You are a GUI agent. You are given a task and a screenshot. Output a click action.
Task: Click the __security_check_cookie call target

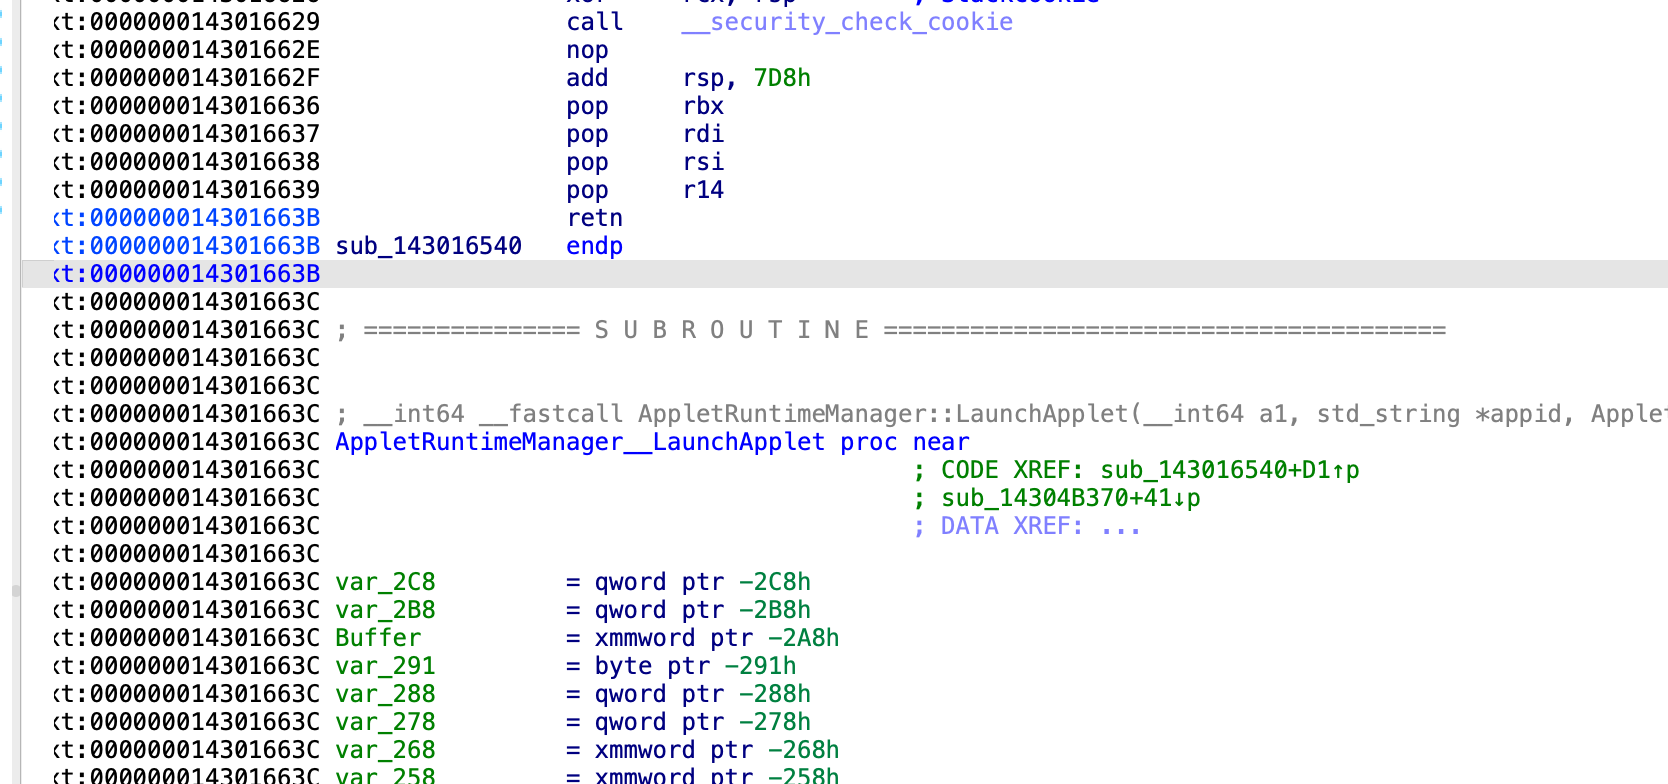(847, 22)
